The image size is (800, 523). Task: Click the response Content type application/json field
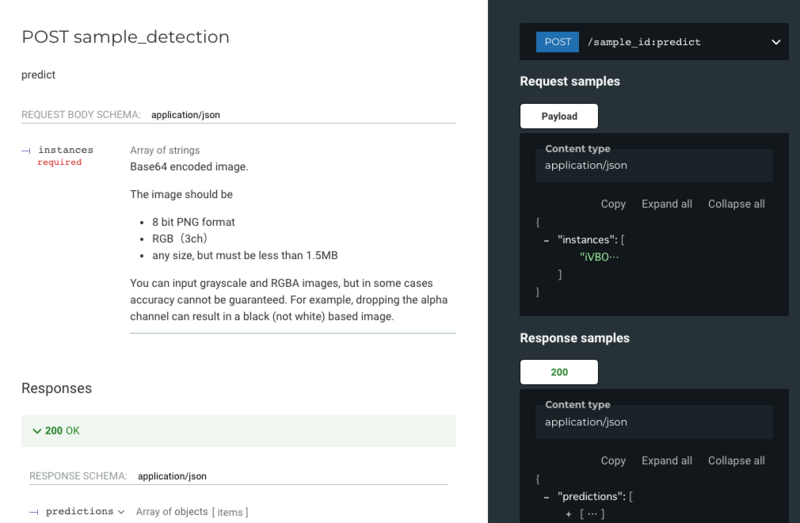tap(654, 422)
